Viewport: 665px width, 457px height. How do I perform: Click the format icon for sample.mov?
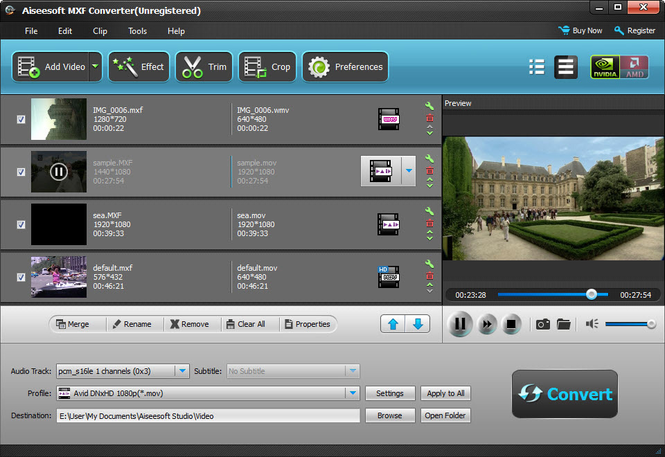[380, 171]
